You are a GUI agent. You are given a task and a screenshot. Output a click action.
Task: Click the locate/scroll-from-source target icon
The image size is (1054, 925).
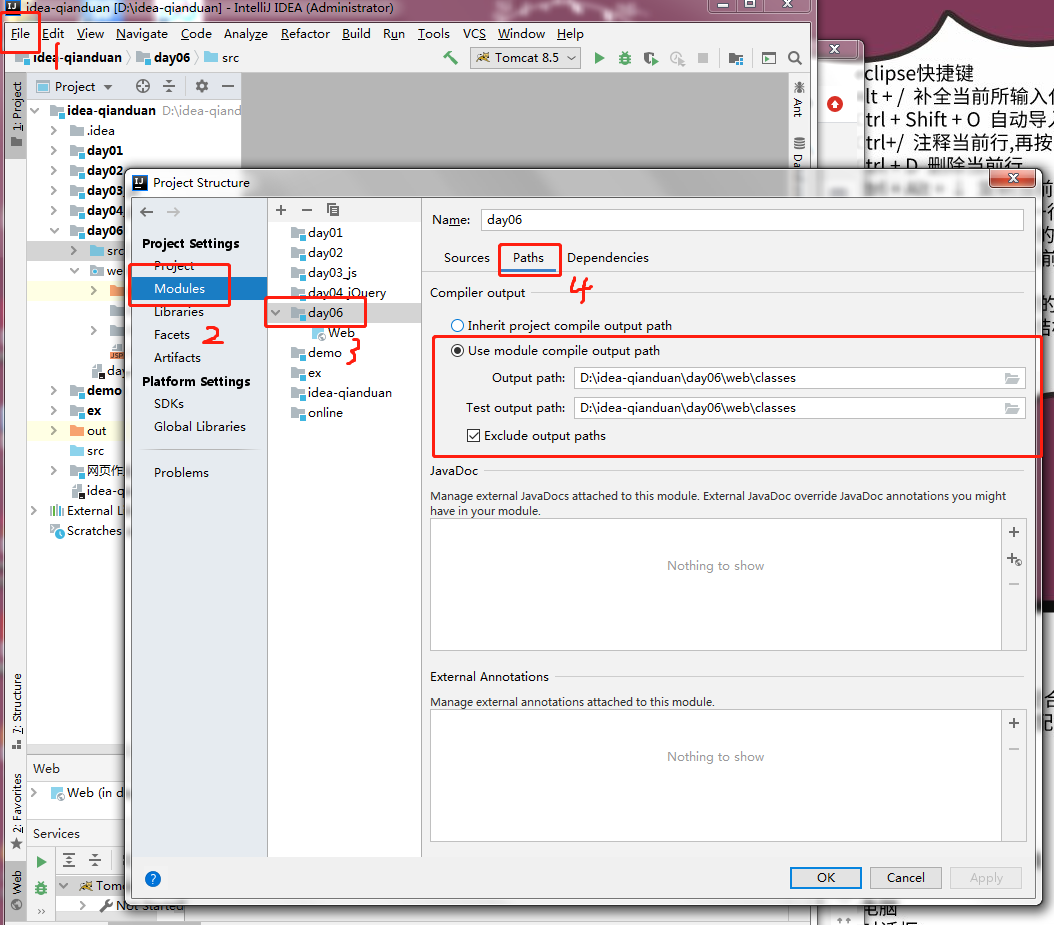143,86
